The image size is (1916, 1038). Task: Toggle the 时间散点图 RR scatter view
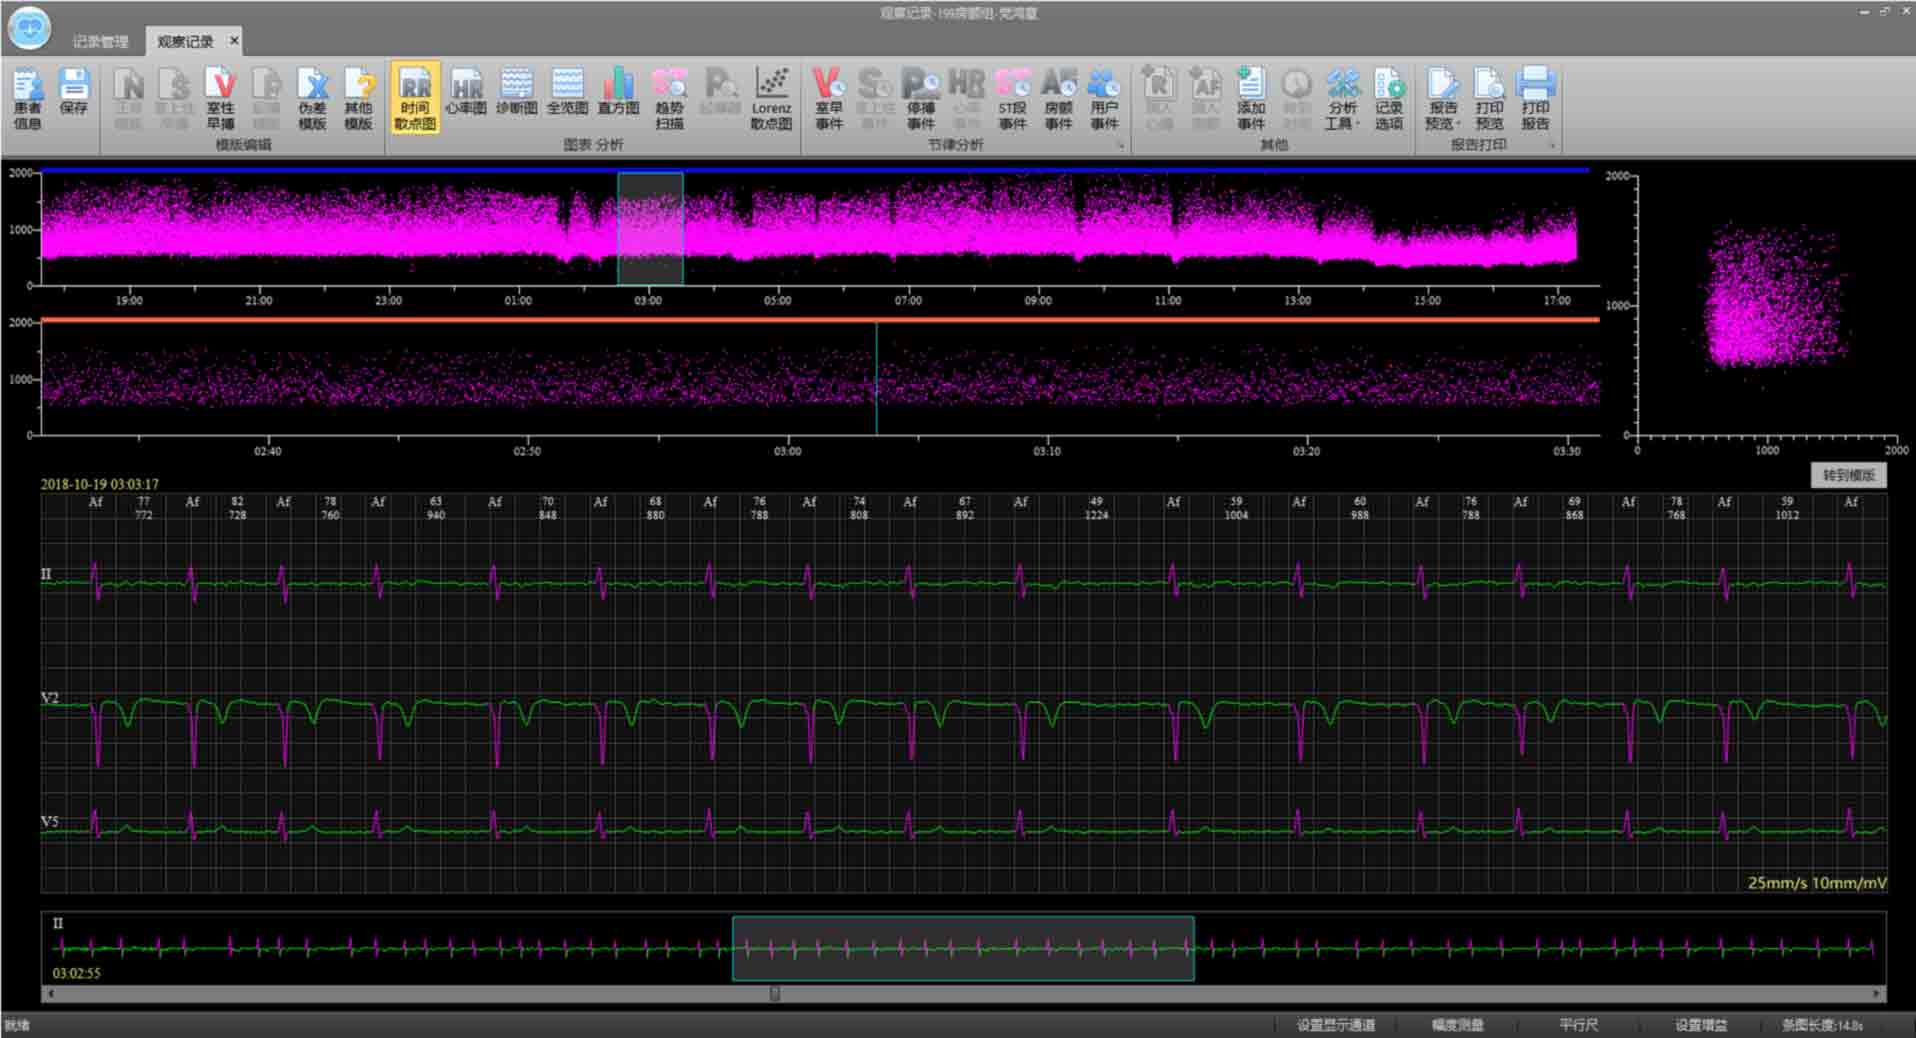pyautogui.click(x=415, y=98)
